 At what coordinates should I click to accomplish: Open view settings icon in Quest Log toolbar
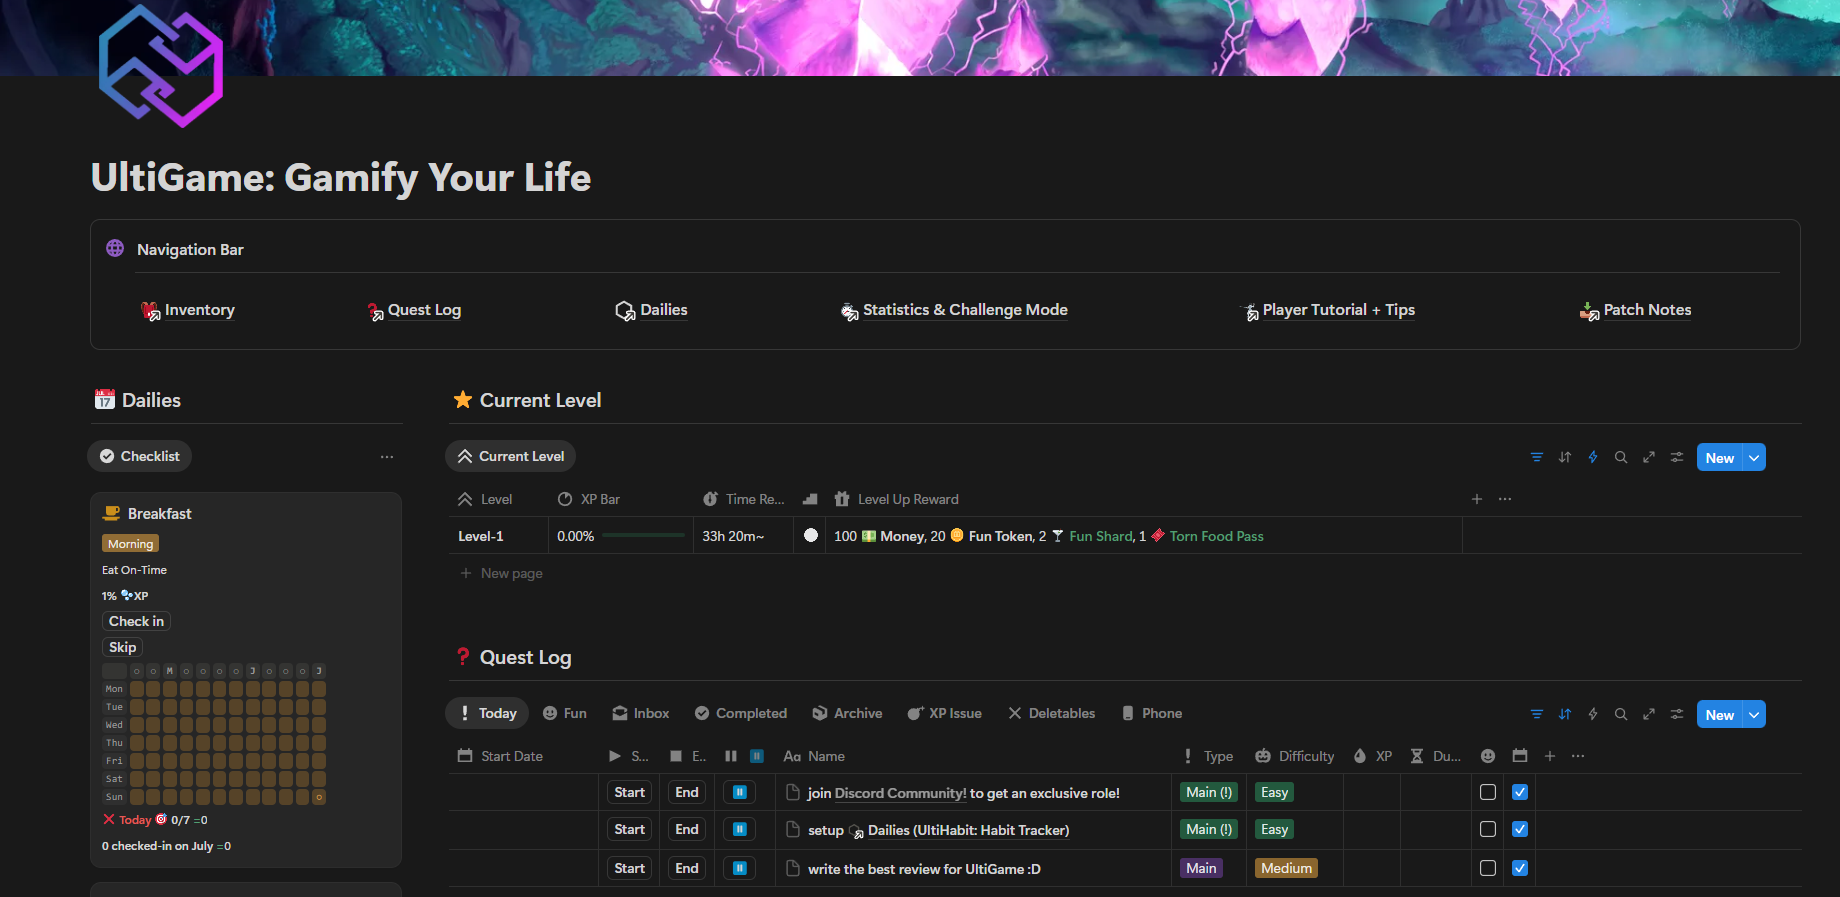point(1676,714)
